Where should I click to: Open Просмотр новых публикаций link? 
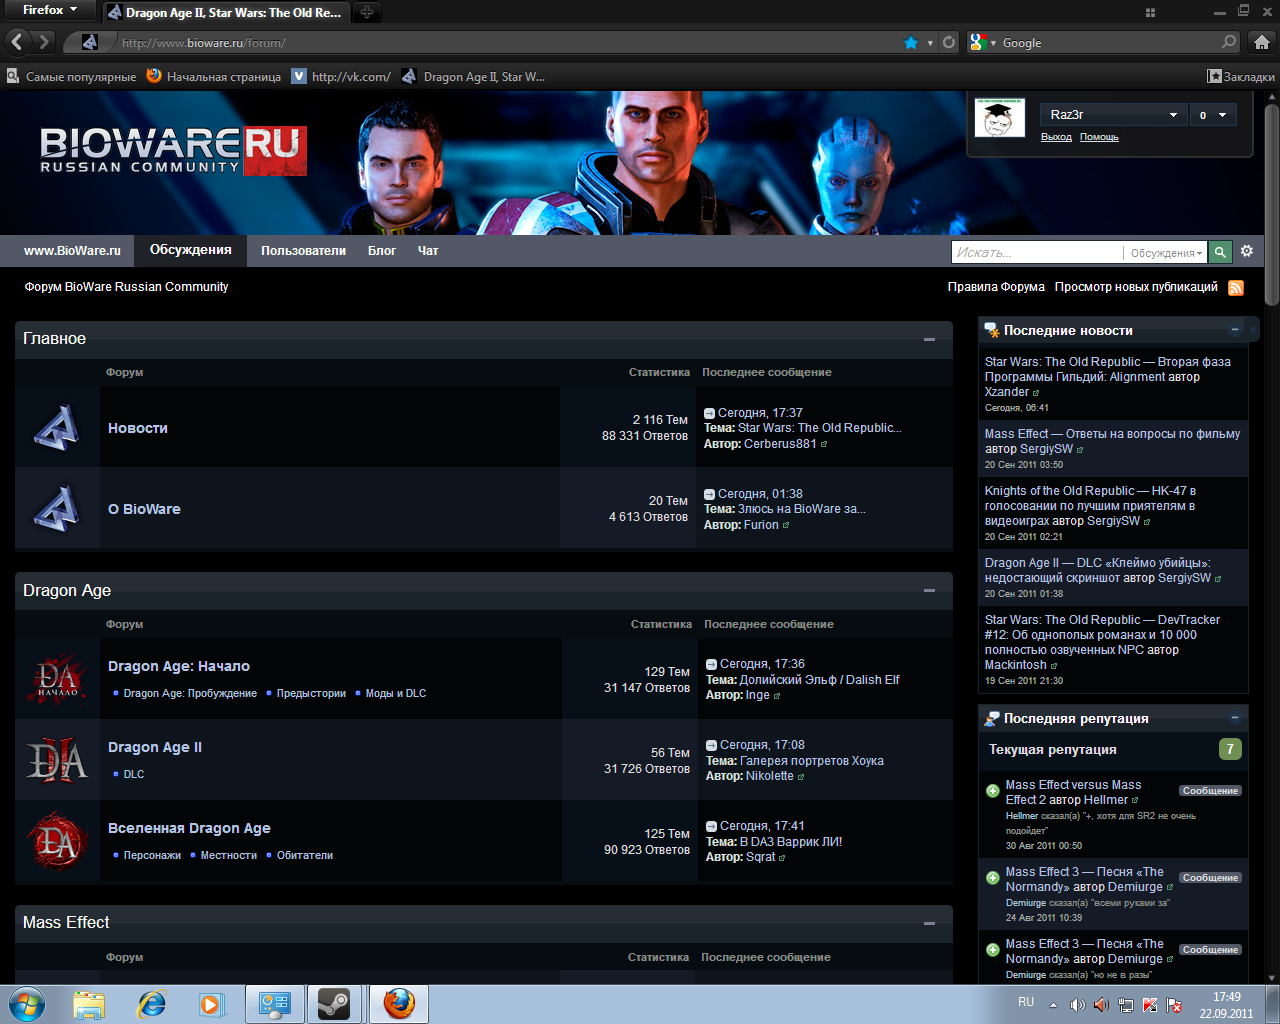1136,287
